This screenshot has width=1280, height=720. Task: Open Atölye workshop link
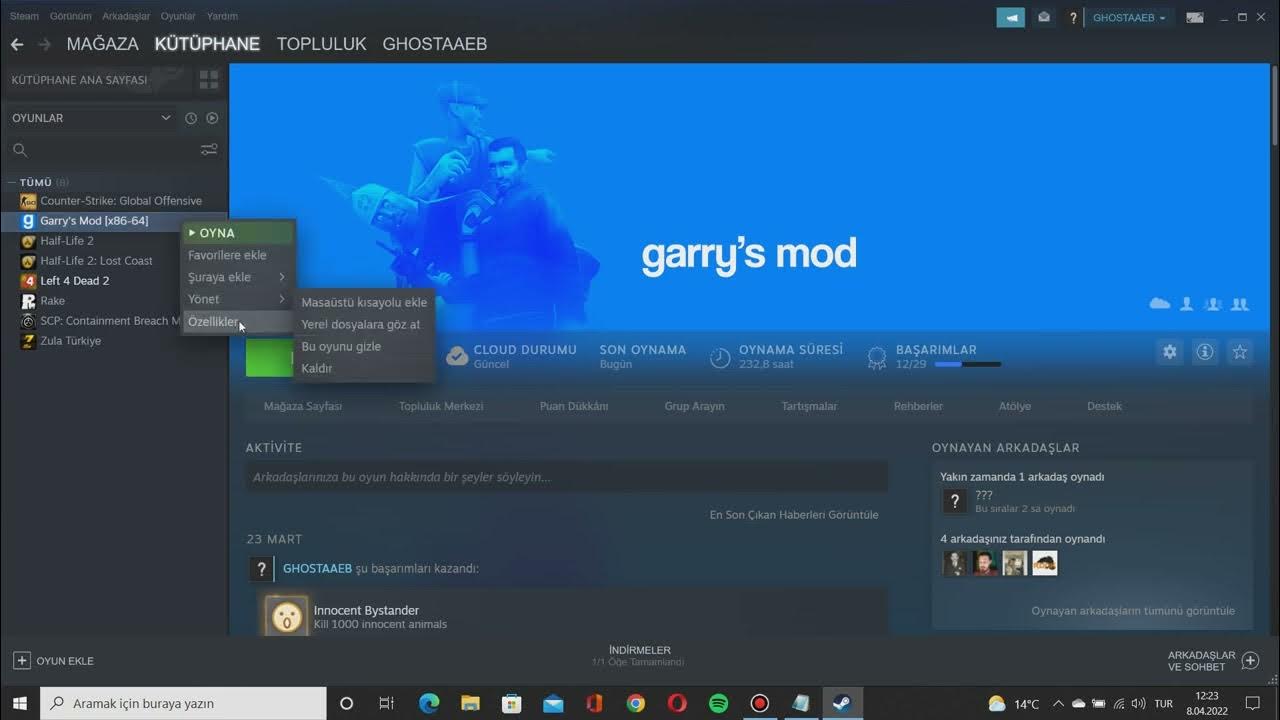click(x=1014, y=406)
